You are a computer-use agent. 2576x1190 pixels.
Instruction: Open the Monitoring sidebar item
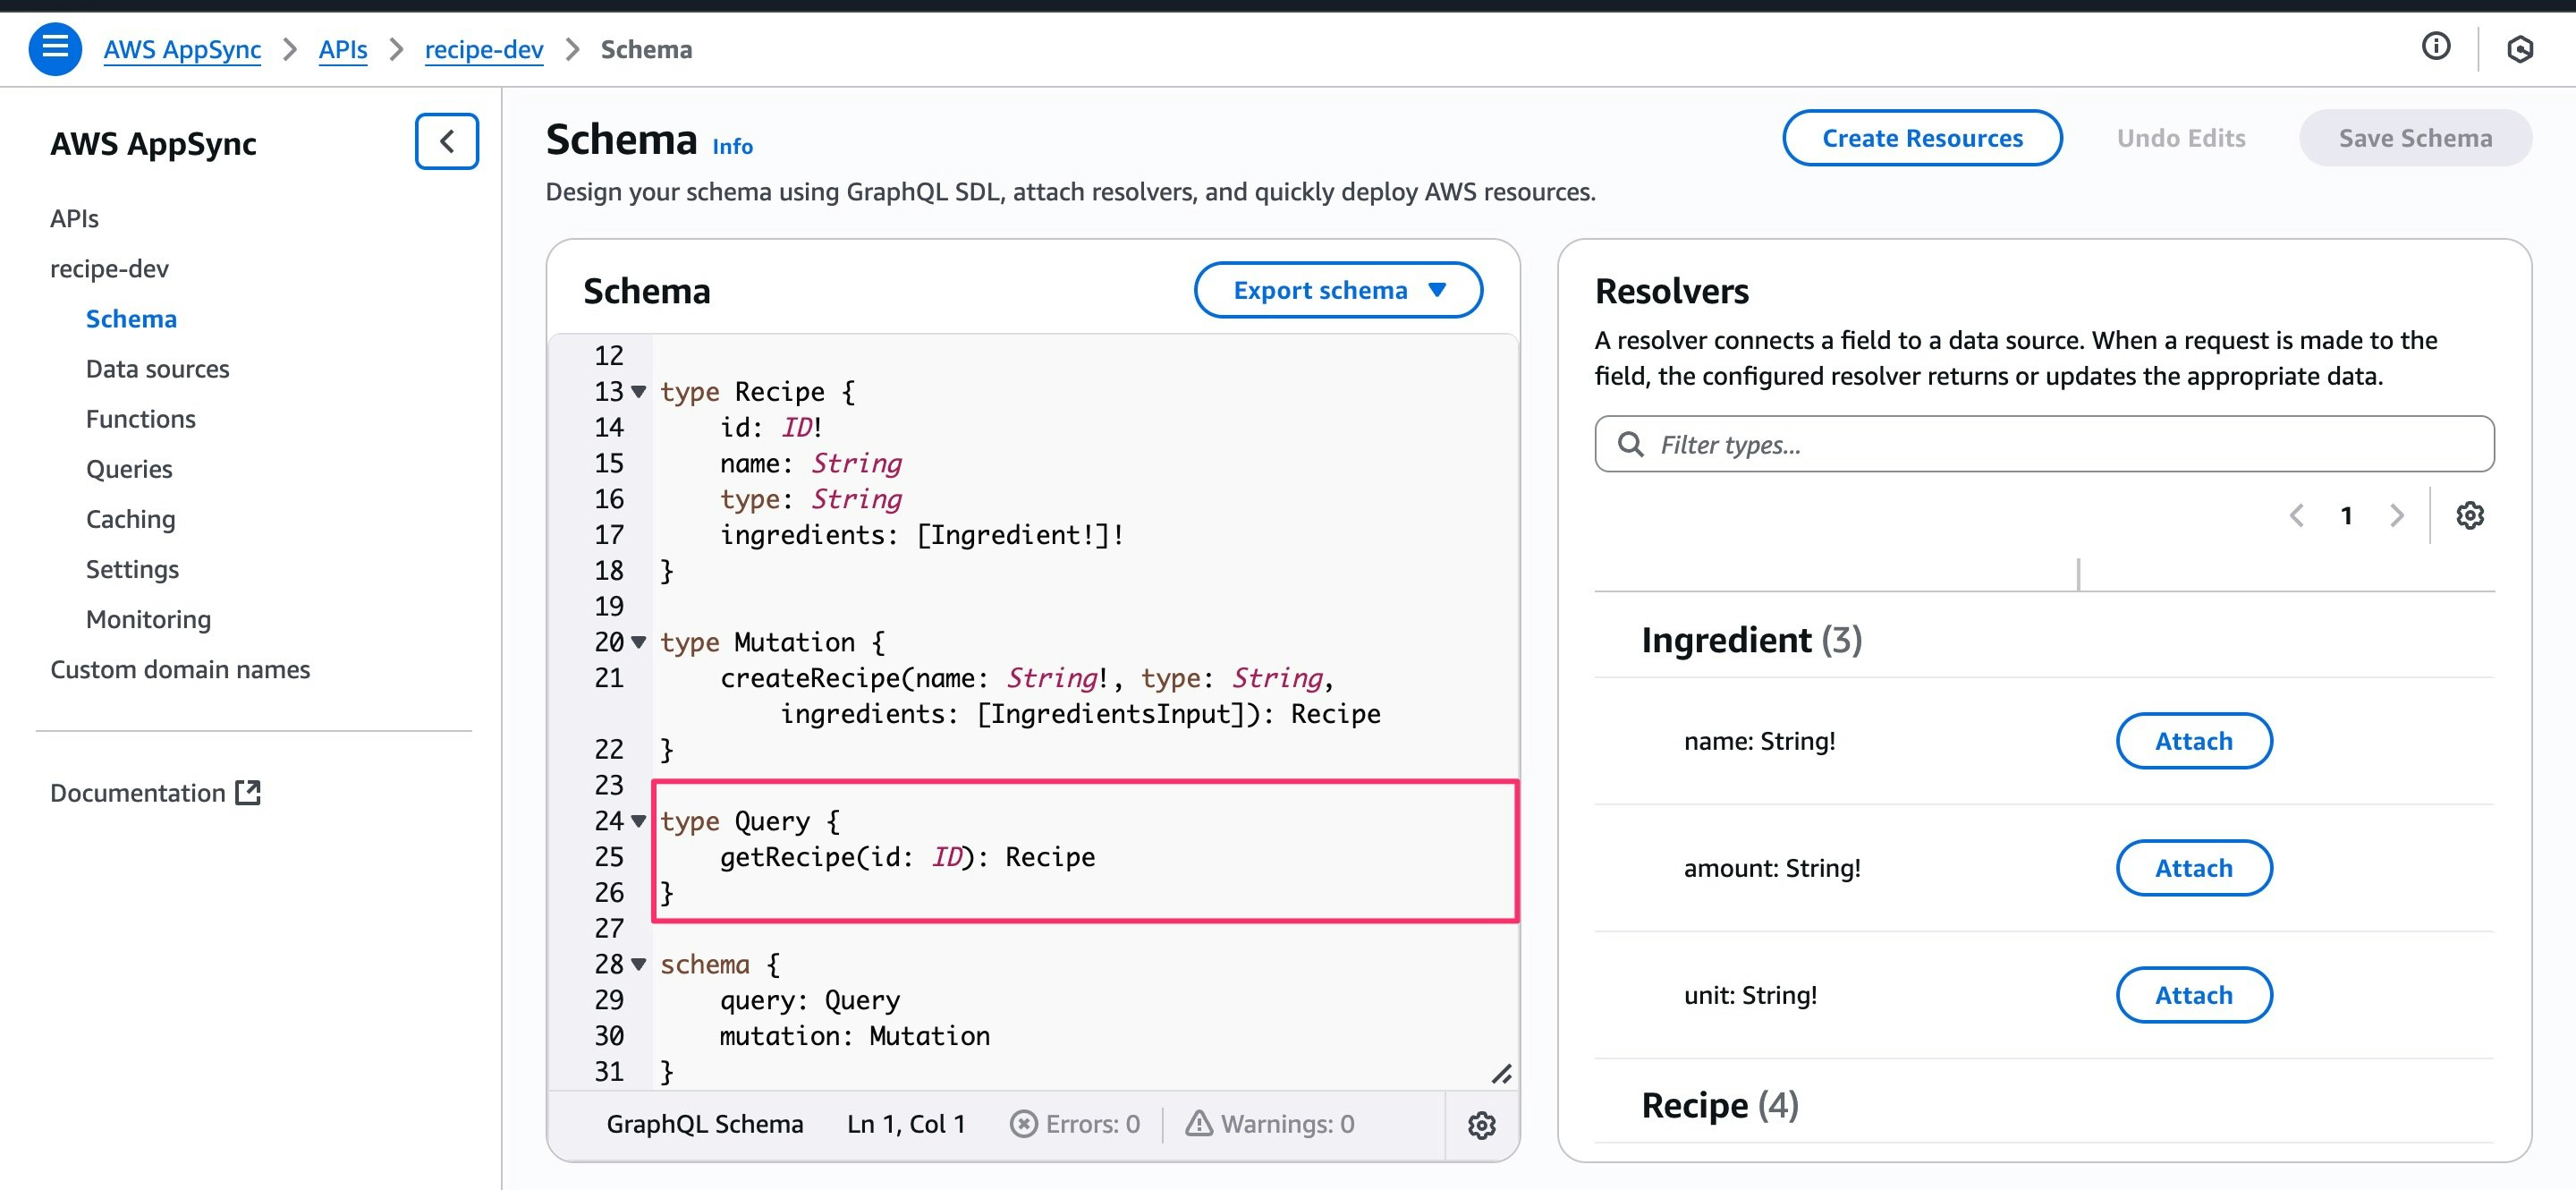148,619
